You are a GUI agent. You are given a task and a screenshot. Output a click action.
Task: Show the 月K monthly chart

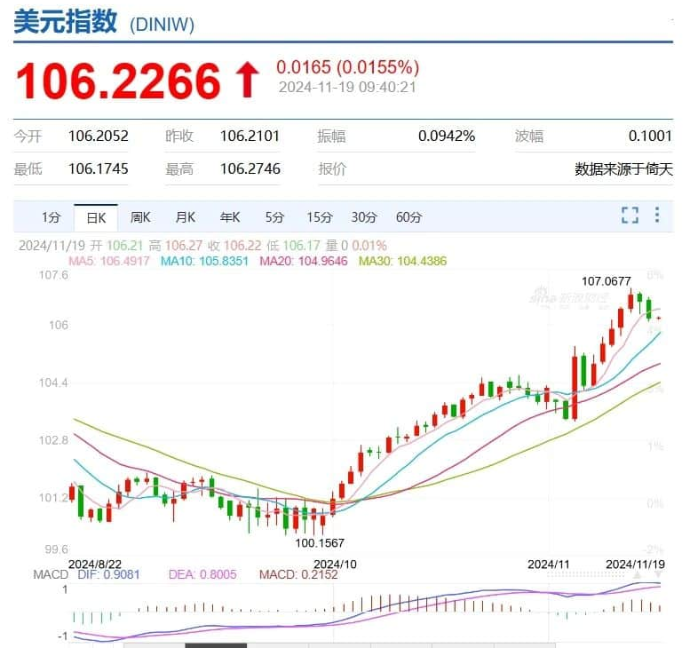185,217
